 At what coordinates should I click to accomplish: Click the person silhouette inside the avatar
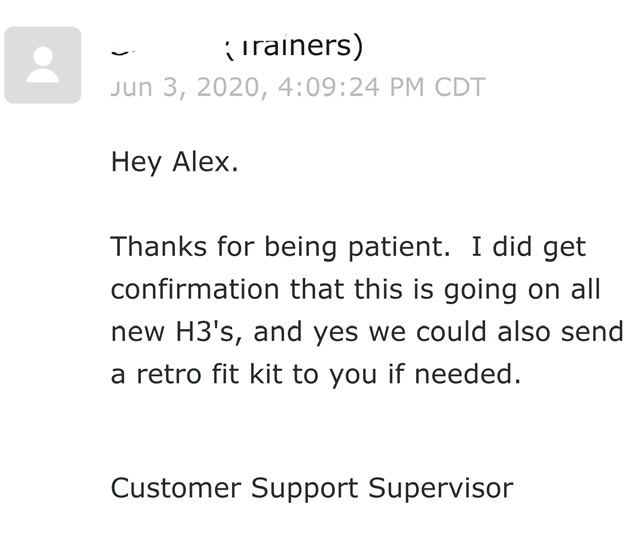[43, 64]
